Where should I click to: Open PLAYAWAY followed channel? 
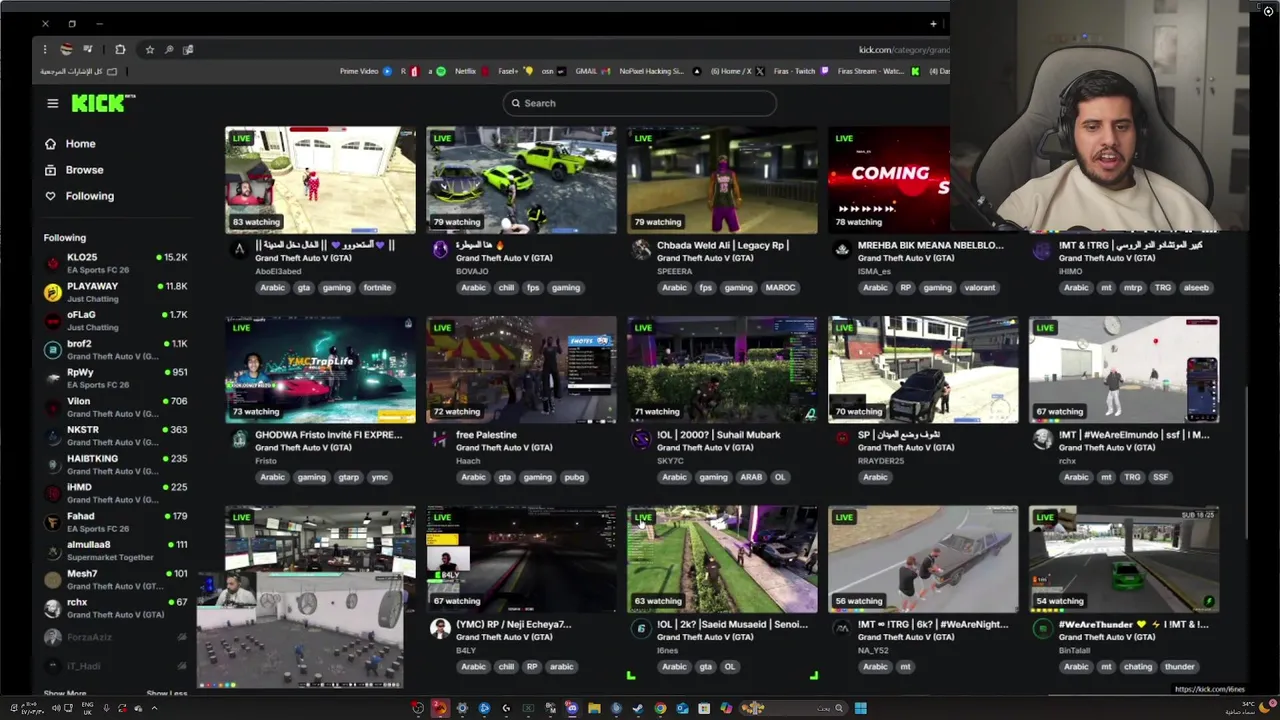click(115, 292)
